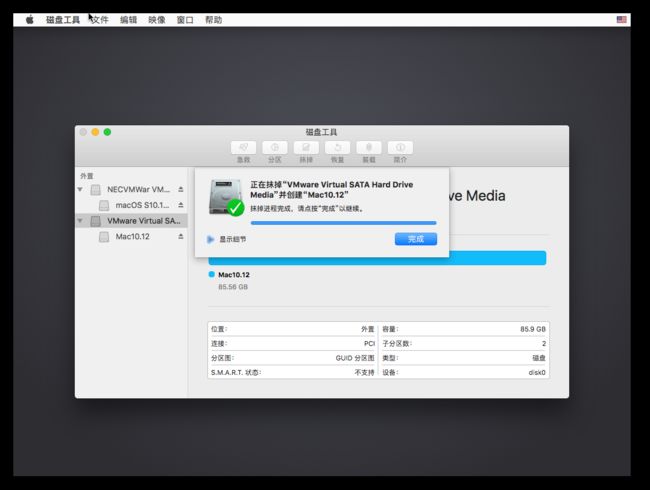Click the disk0 device value
Image resolution: width=650 pixels, height=490 pixels.
coord(537,373)
